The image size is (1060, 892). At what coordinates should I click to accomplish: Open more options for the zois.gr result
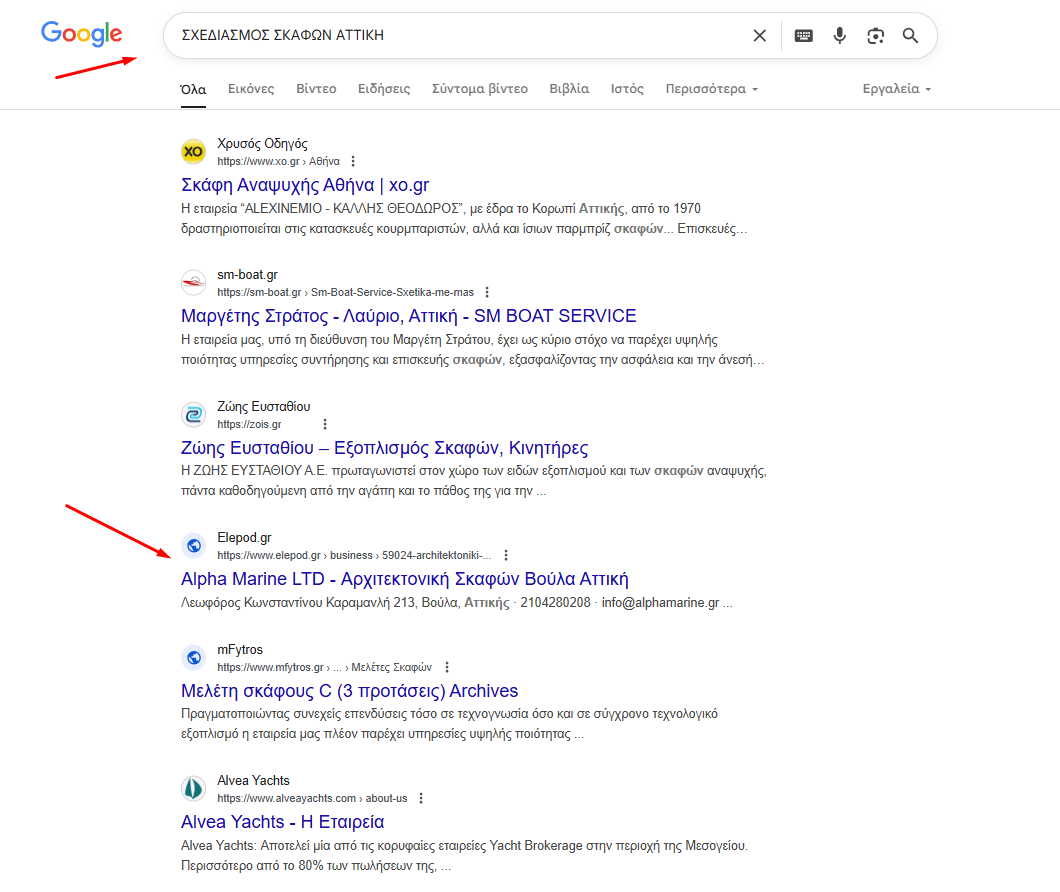point(325,424)
